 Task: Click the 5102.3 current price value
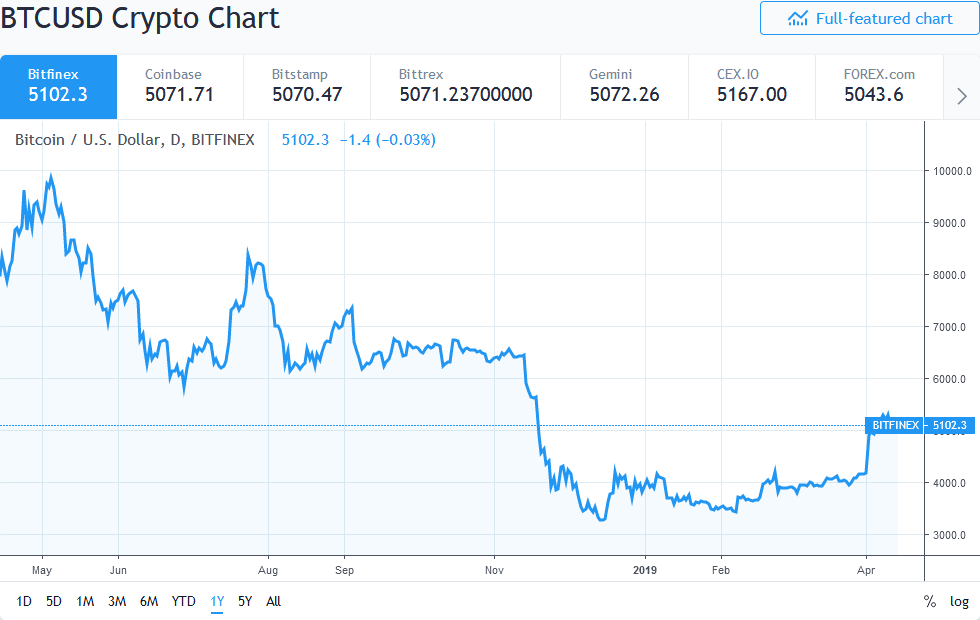[305, 139]
